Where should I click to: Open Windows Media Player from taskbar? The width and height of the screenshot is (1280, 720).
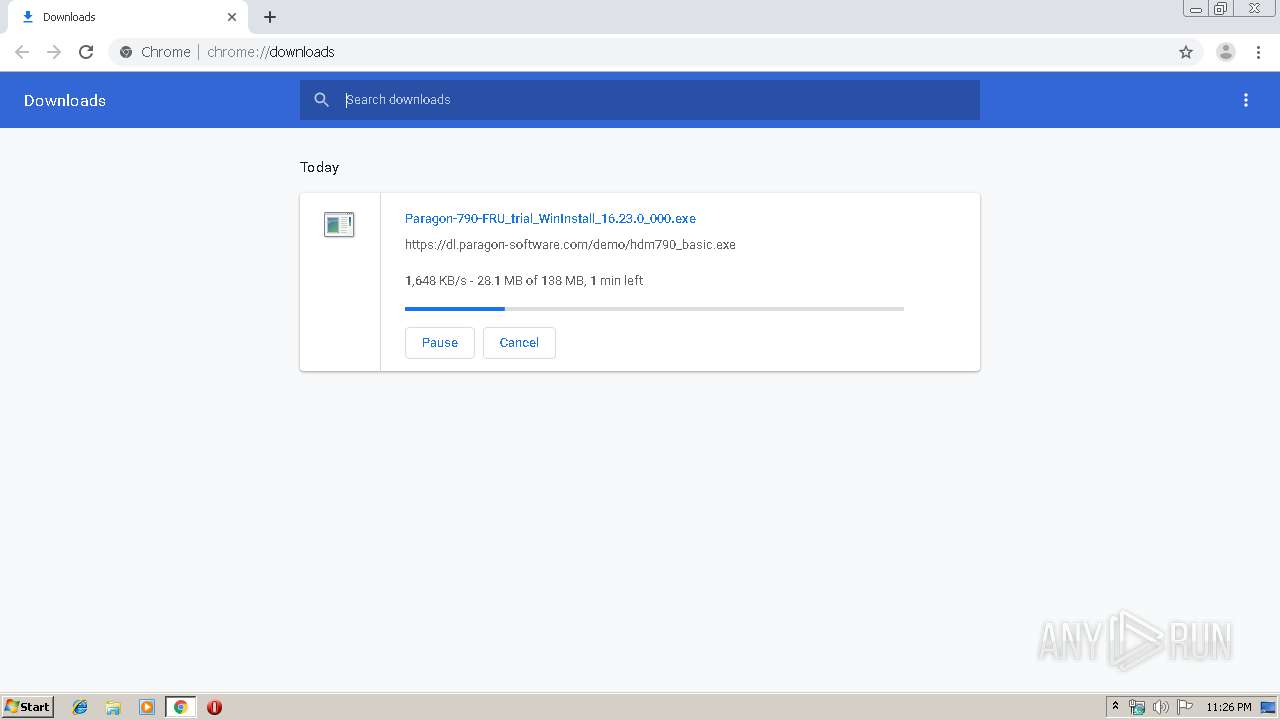click(x=147, y=707)
